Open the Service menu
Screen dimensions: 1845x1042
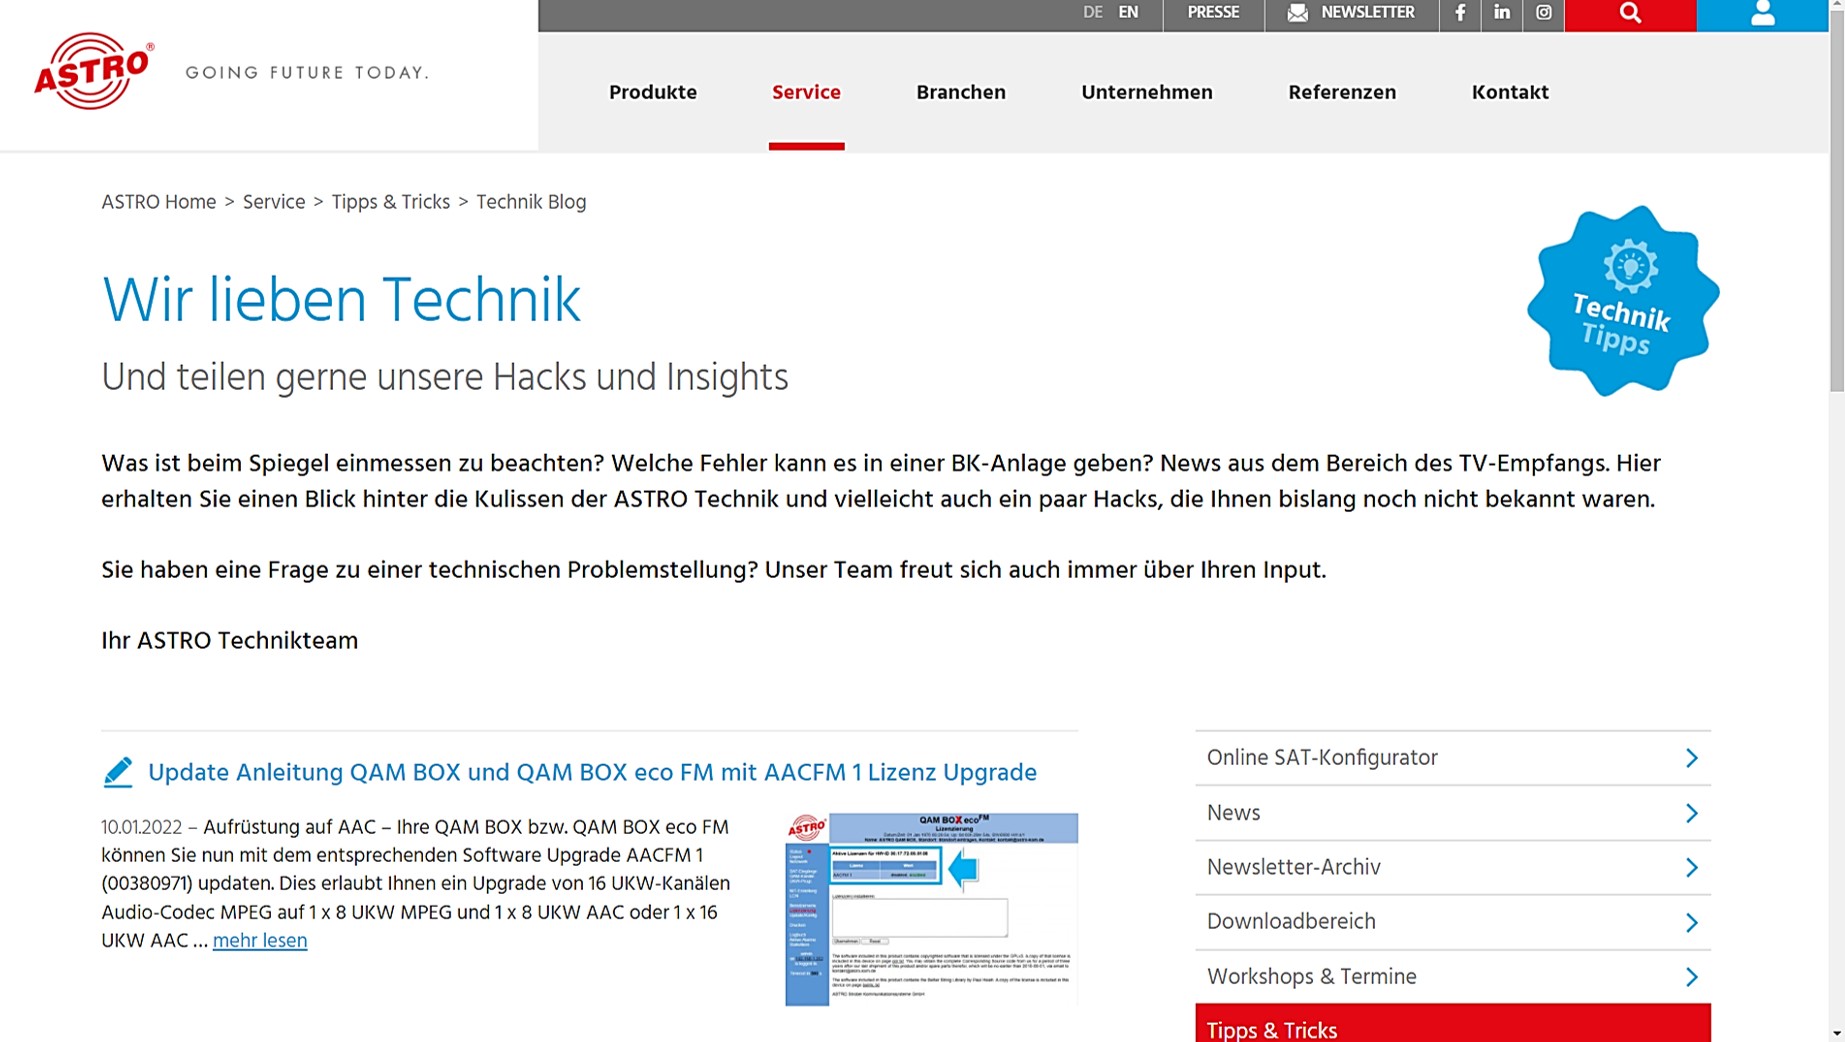click(x=806, y=92)
